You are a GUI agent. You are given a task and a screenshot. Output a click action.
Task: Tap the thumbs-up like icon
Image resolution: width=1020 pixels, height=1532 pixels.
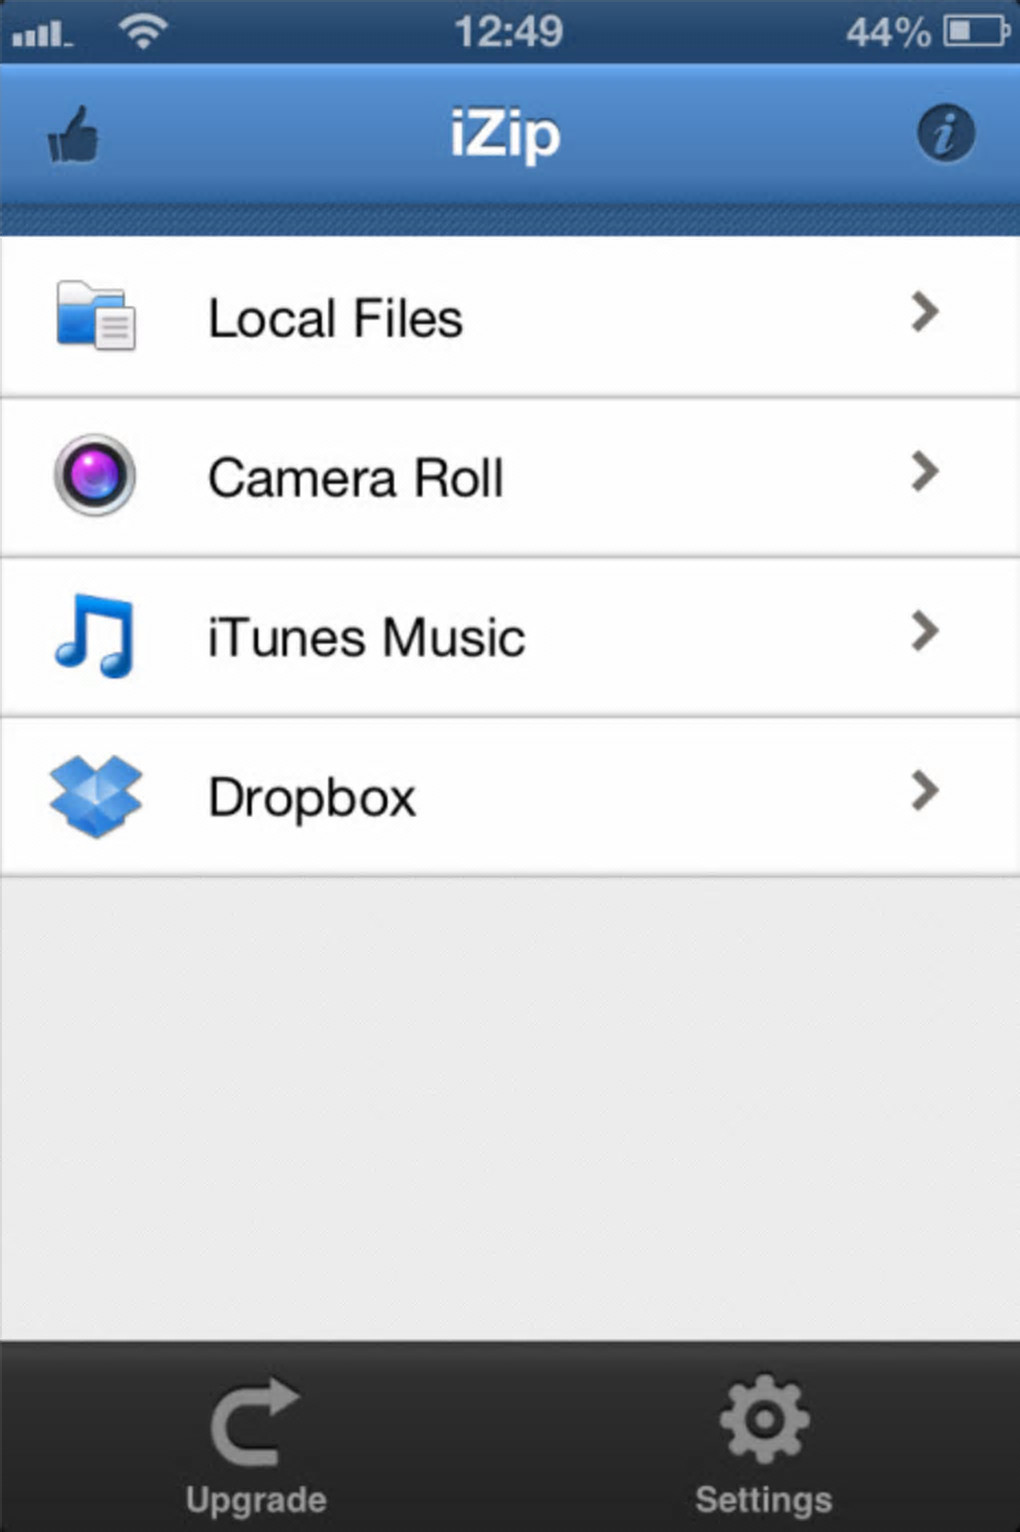click(74, 135)
